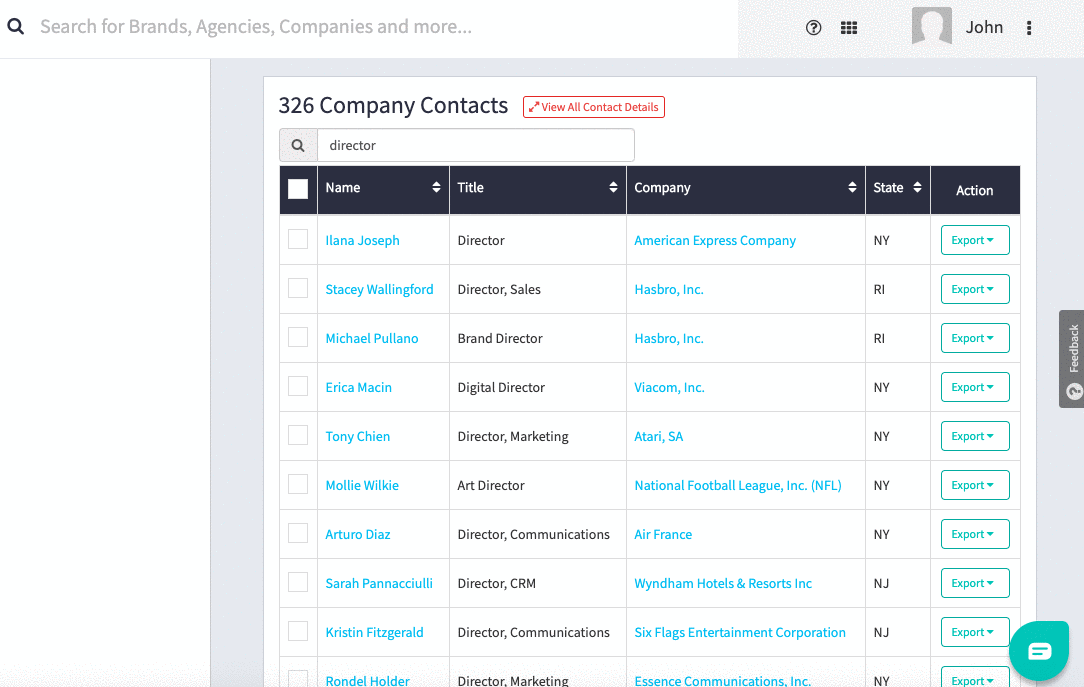Open Air France company link
Screen dimensions: 1084x687
point(663,535)
